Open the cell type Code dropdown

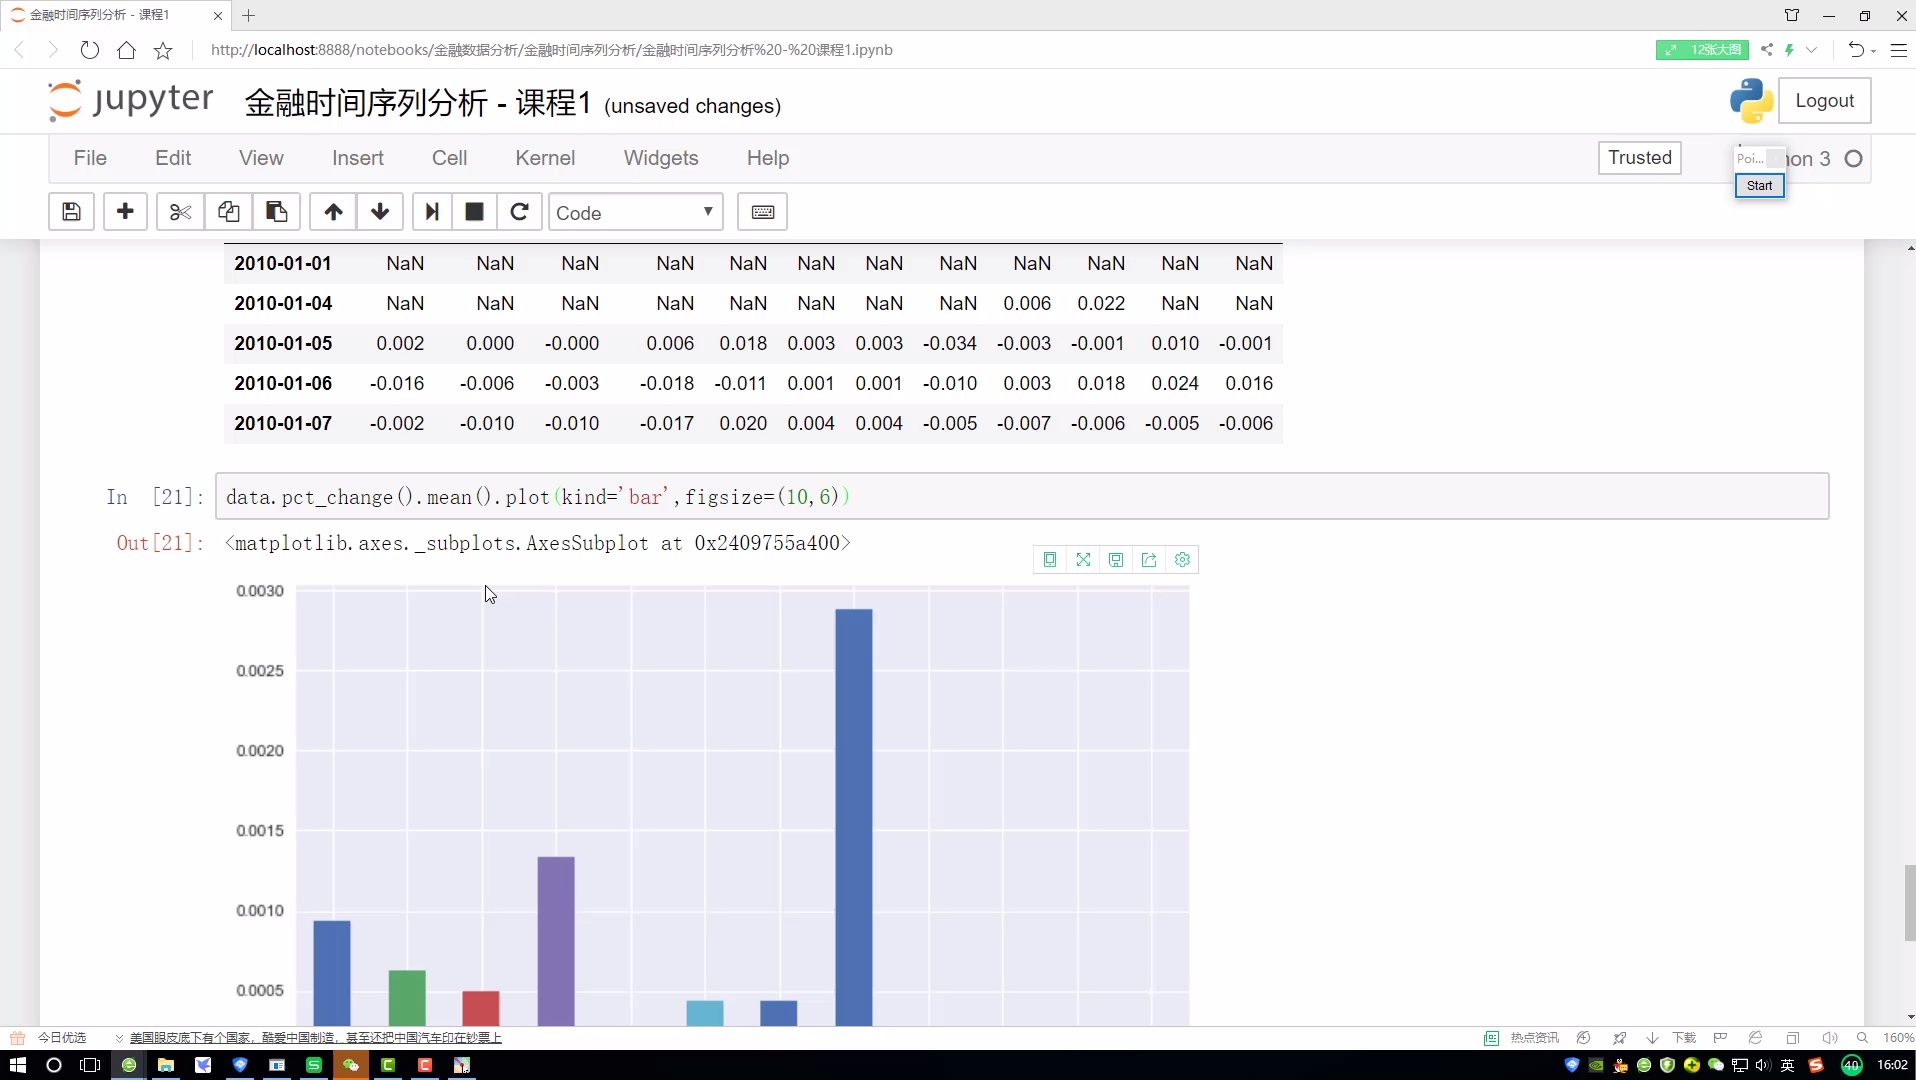coord(635,212)
